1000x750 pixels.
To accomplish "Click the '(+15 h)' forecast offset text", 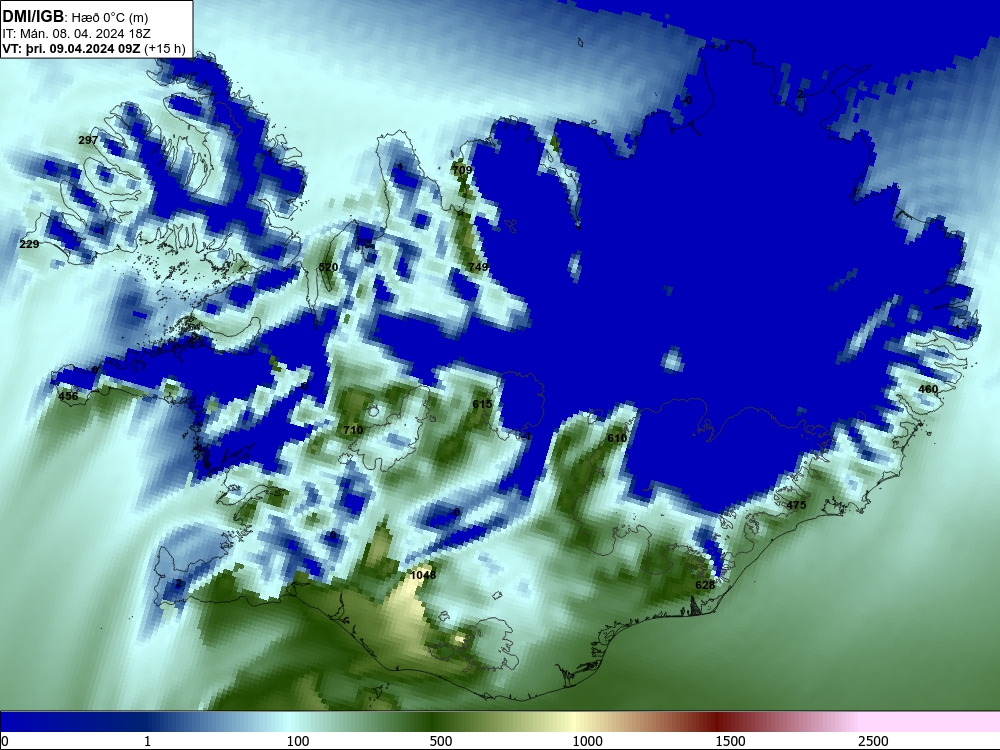I will click(x=165, y=48).
